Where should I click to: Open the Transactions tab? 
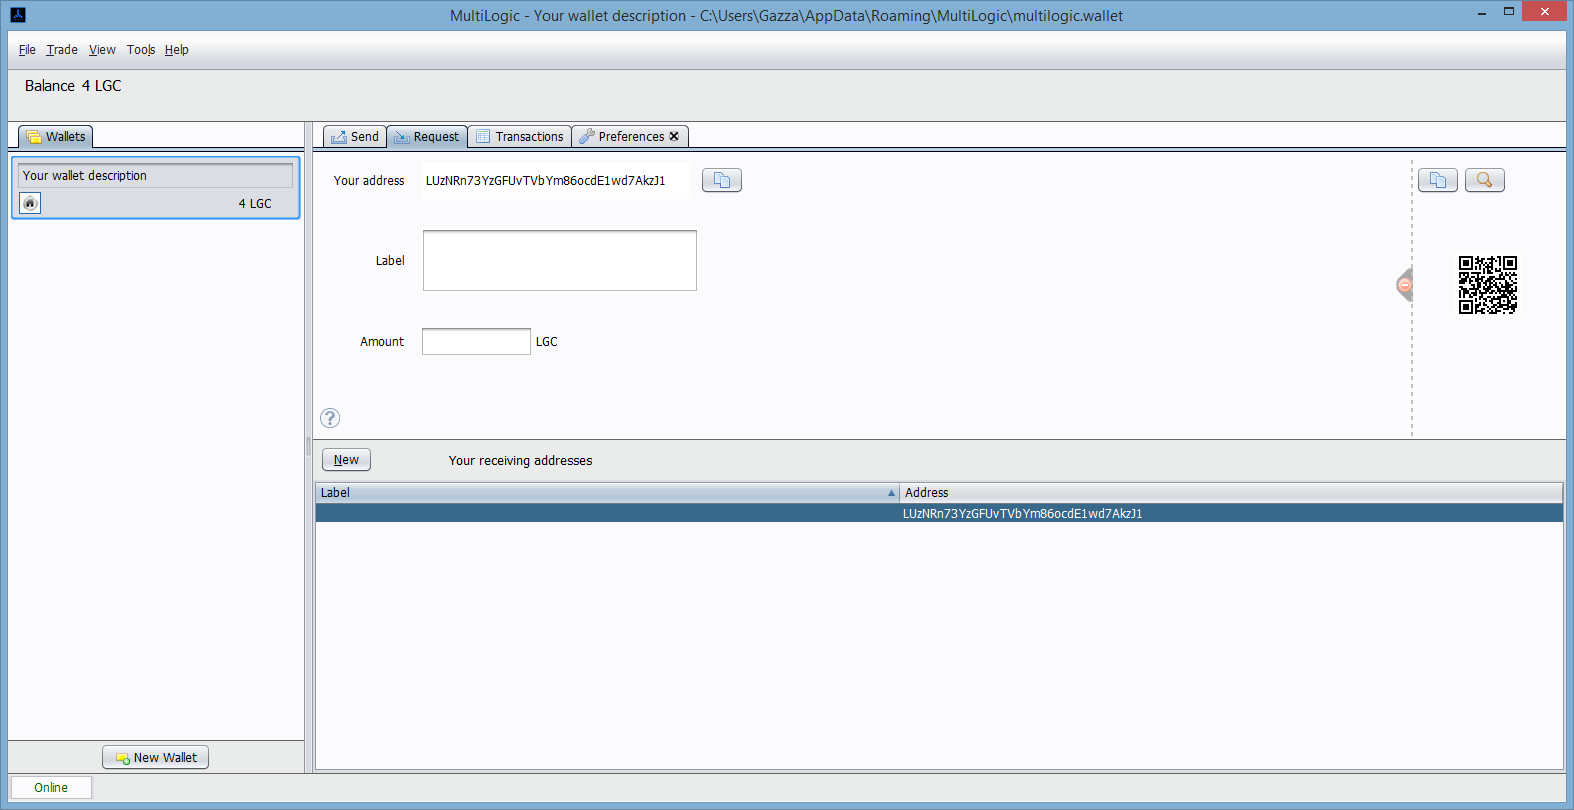(x=520, y=136)
